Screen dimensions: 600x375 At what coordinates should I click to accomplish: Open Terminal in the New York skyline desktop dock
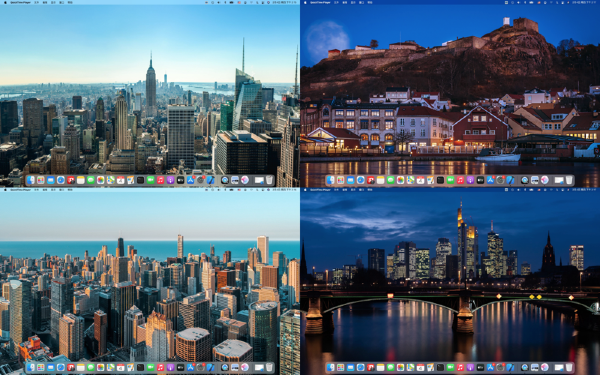140,180
